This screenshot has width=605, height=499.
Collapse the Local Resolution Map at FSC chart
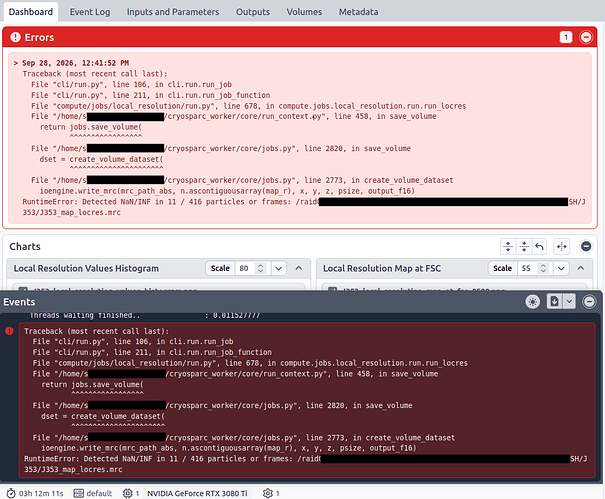581,268
